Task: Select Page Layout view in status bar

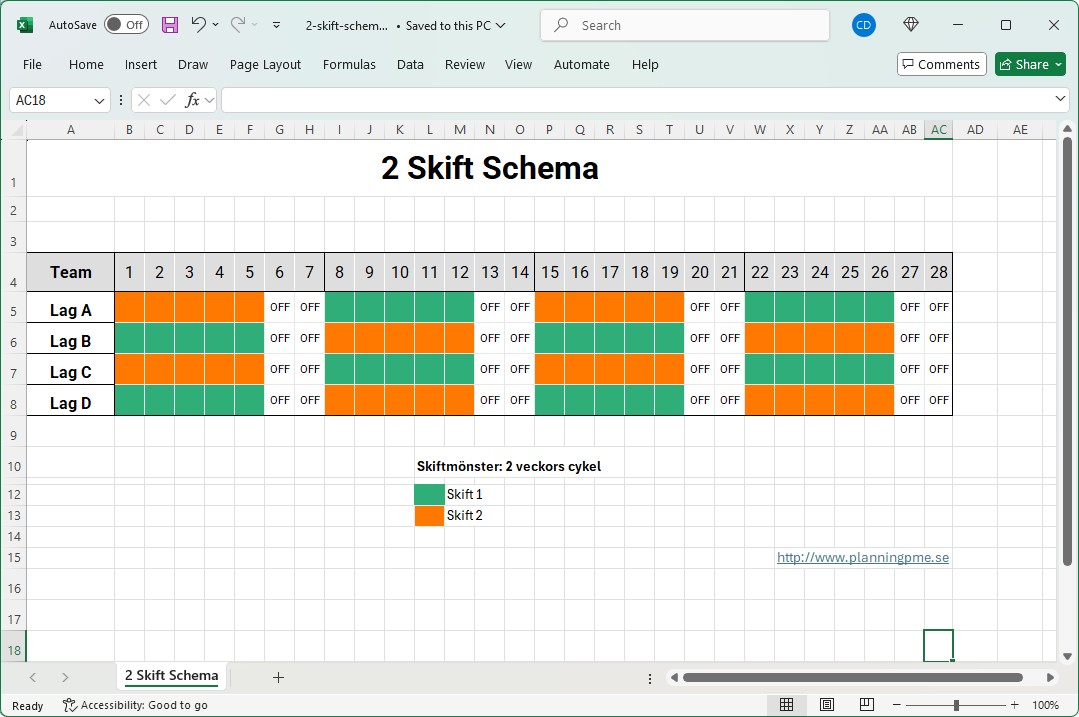Action: click(827, 705)
